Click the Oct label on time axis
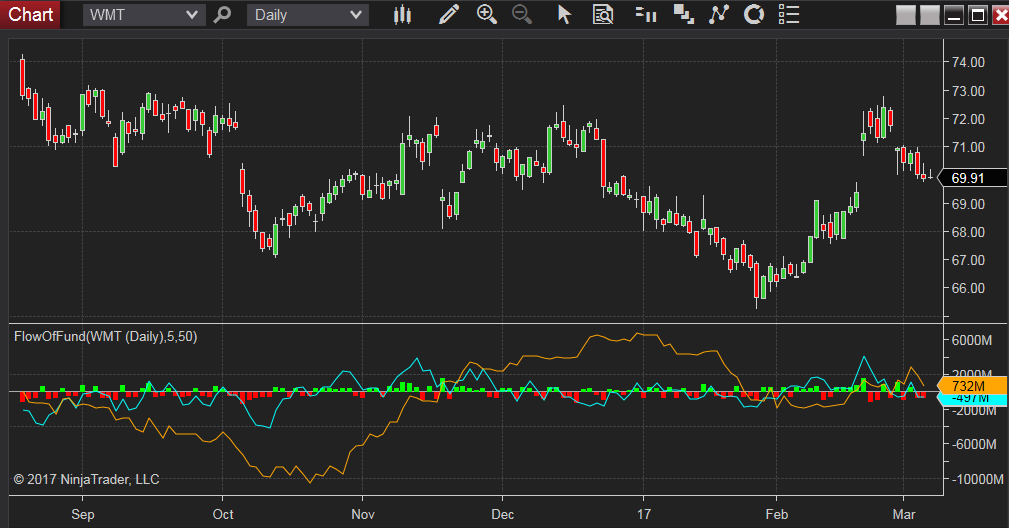The width and height of the screenshot is (1009, 528). pyautogui.click(x=223, y=514)
